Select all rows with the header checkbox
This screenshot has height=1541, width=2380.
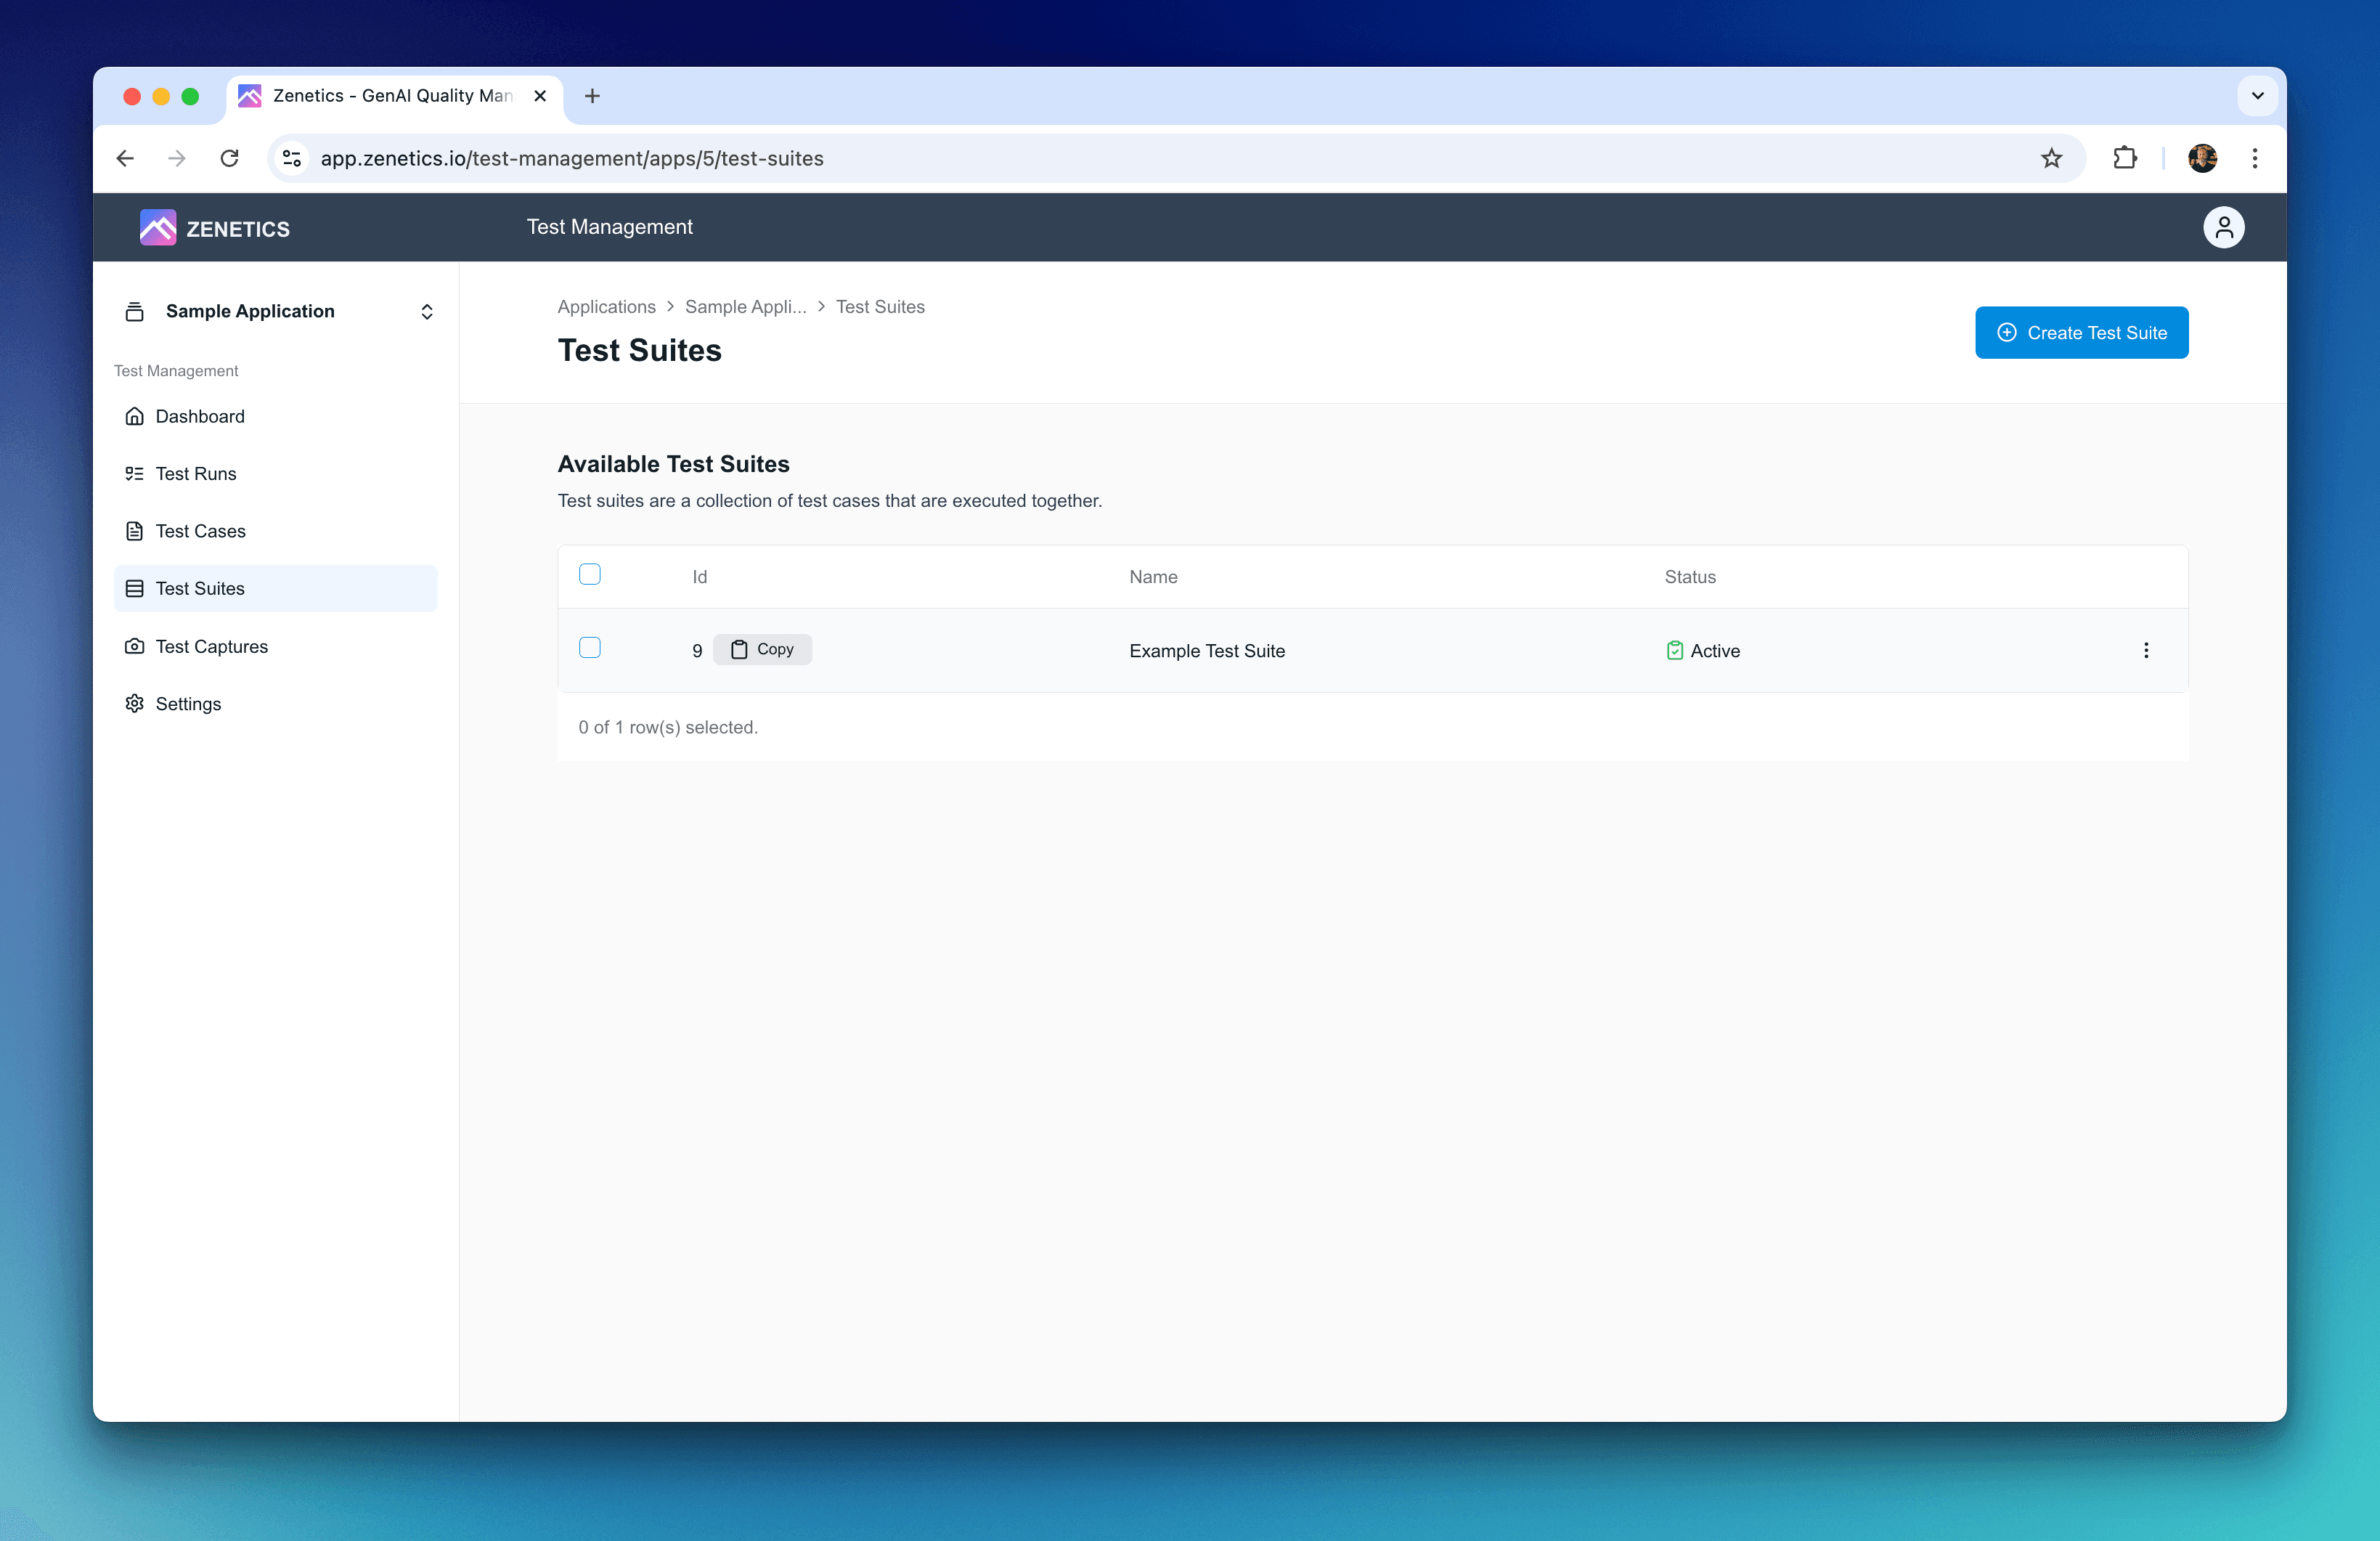click(590, 574)
